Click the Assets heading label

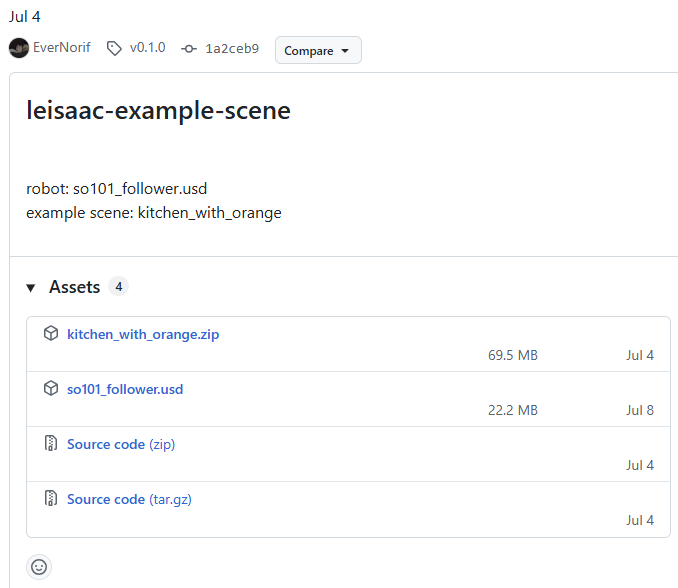(x=75, y=287)
